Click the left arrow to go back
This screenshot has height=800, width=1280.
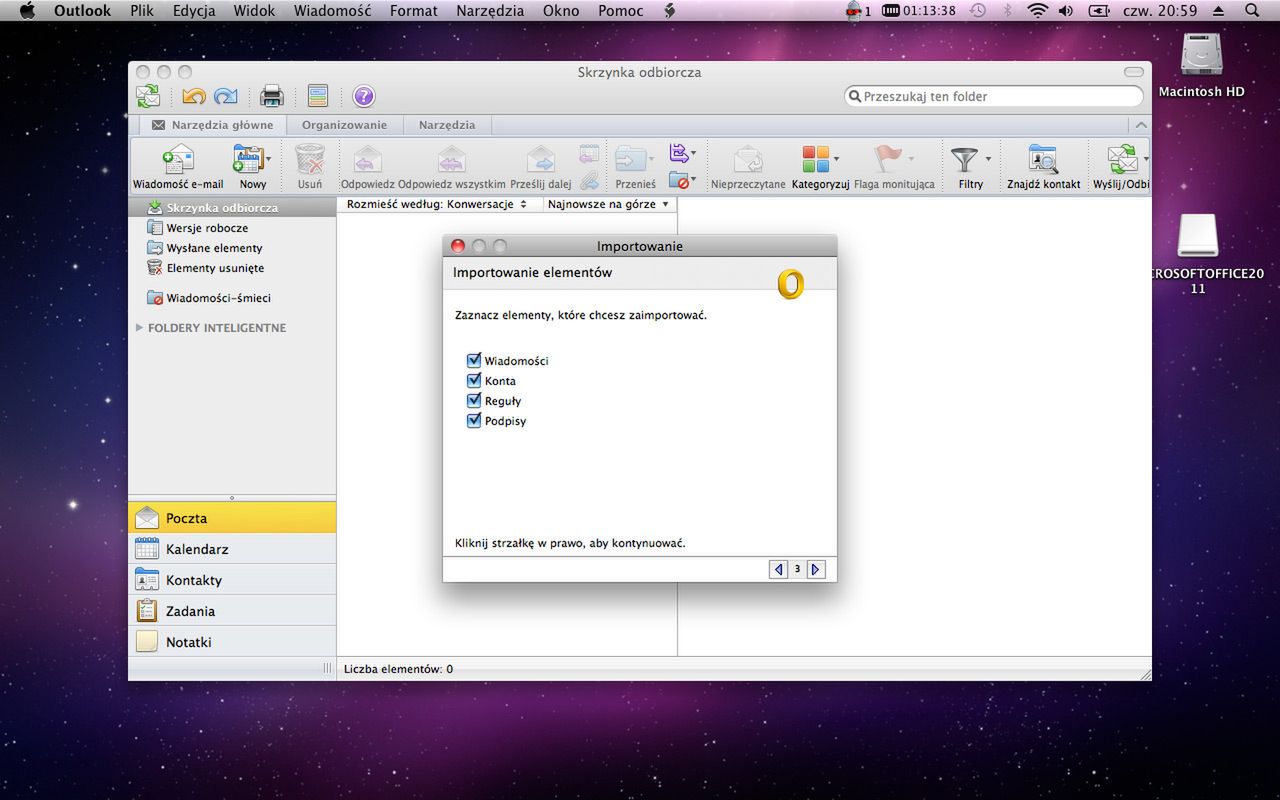tap(778, 569)
